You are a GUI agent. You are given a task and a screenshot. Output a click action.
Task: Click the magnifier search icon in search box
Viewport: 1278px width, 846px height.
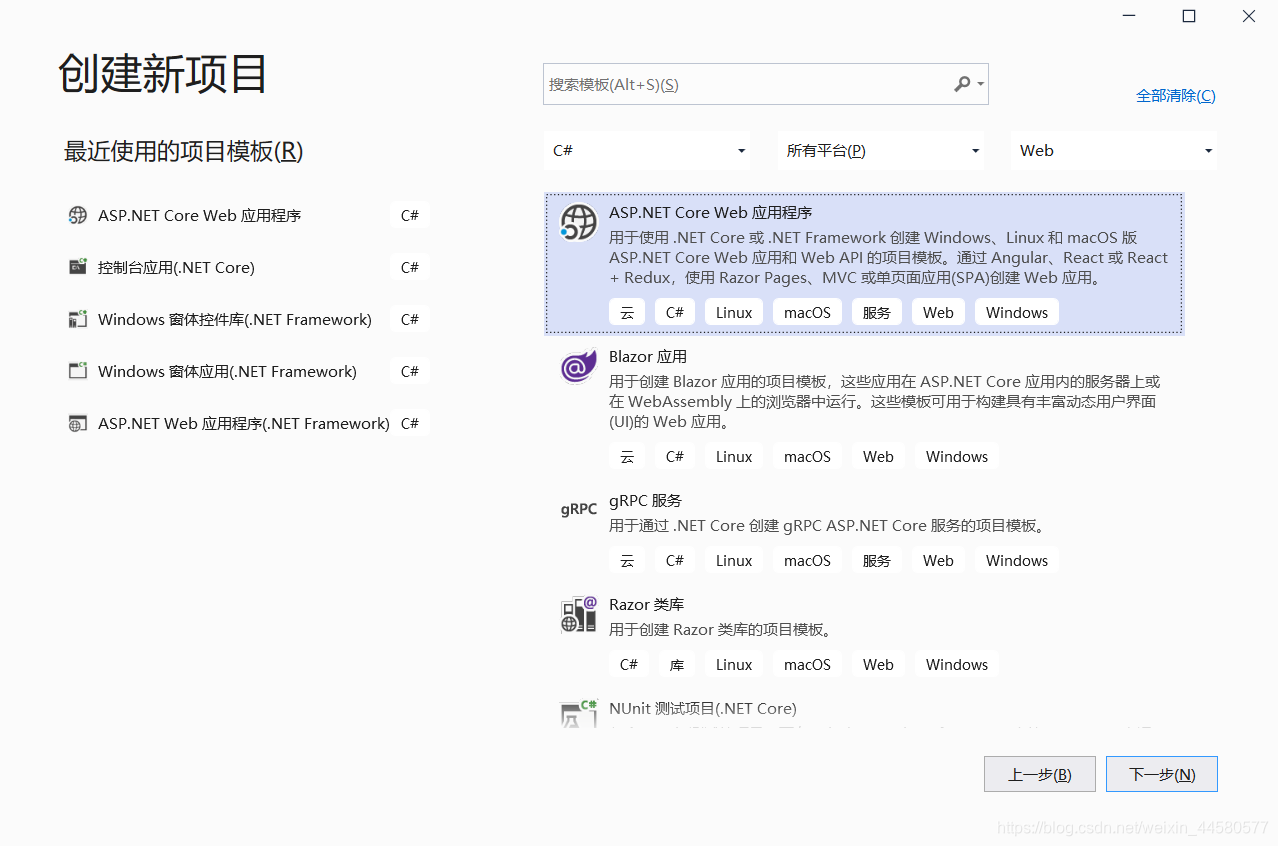pyautogui.click(x=962, y=84)
